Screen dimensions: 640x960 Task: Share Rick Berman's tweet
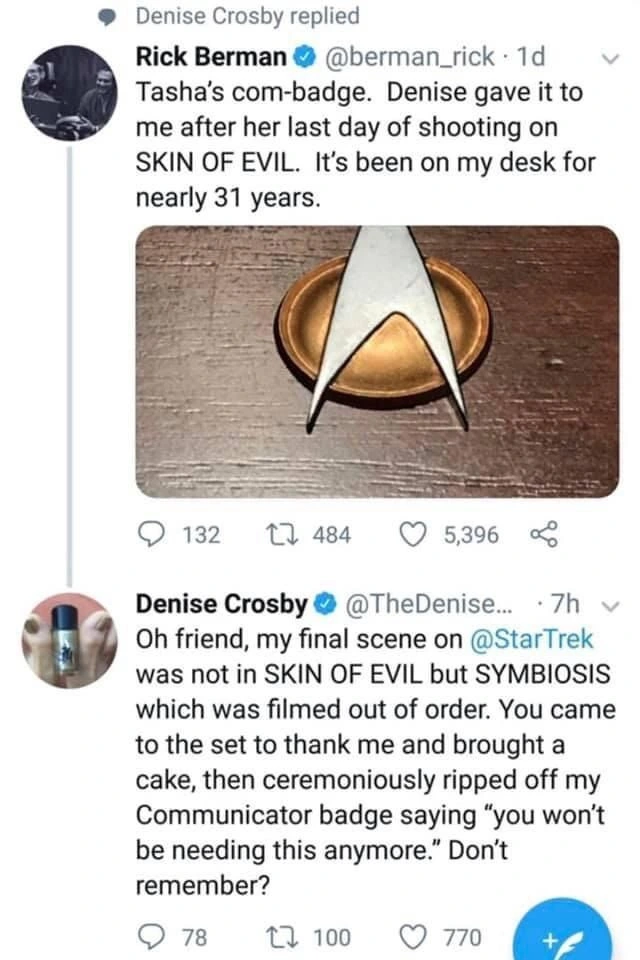(544, 535)
